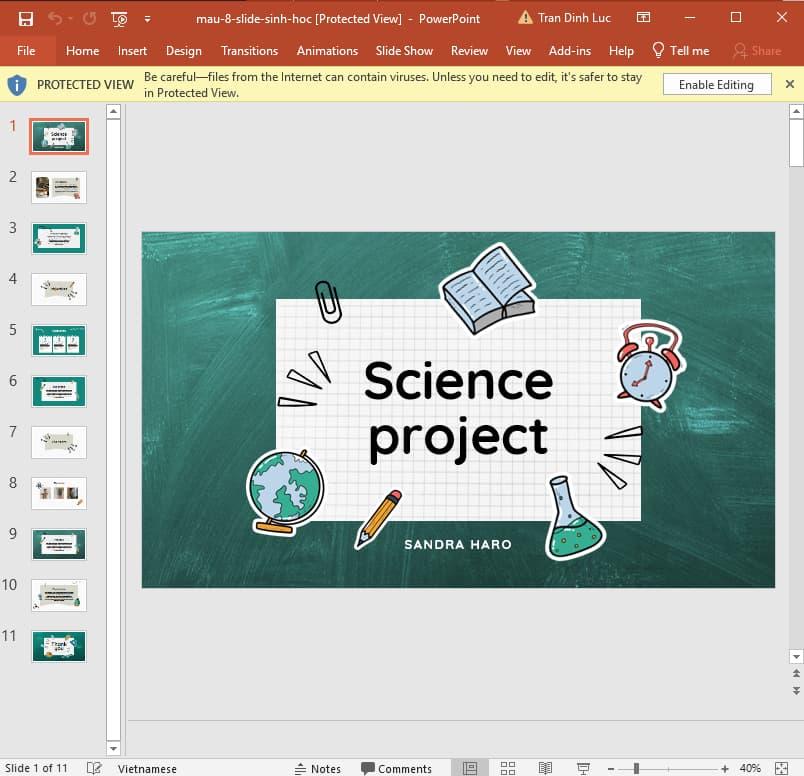Switch to Slide Sorter view in status bar

(x=508, y=766)
